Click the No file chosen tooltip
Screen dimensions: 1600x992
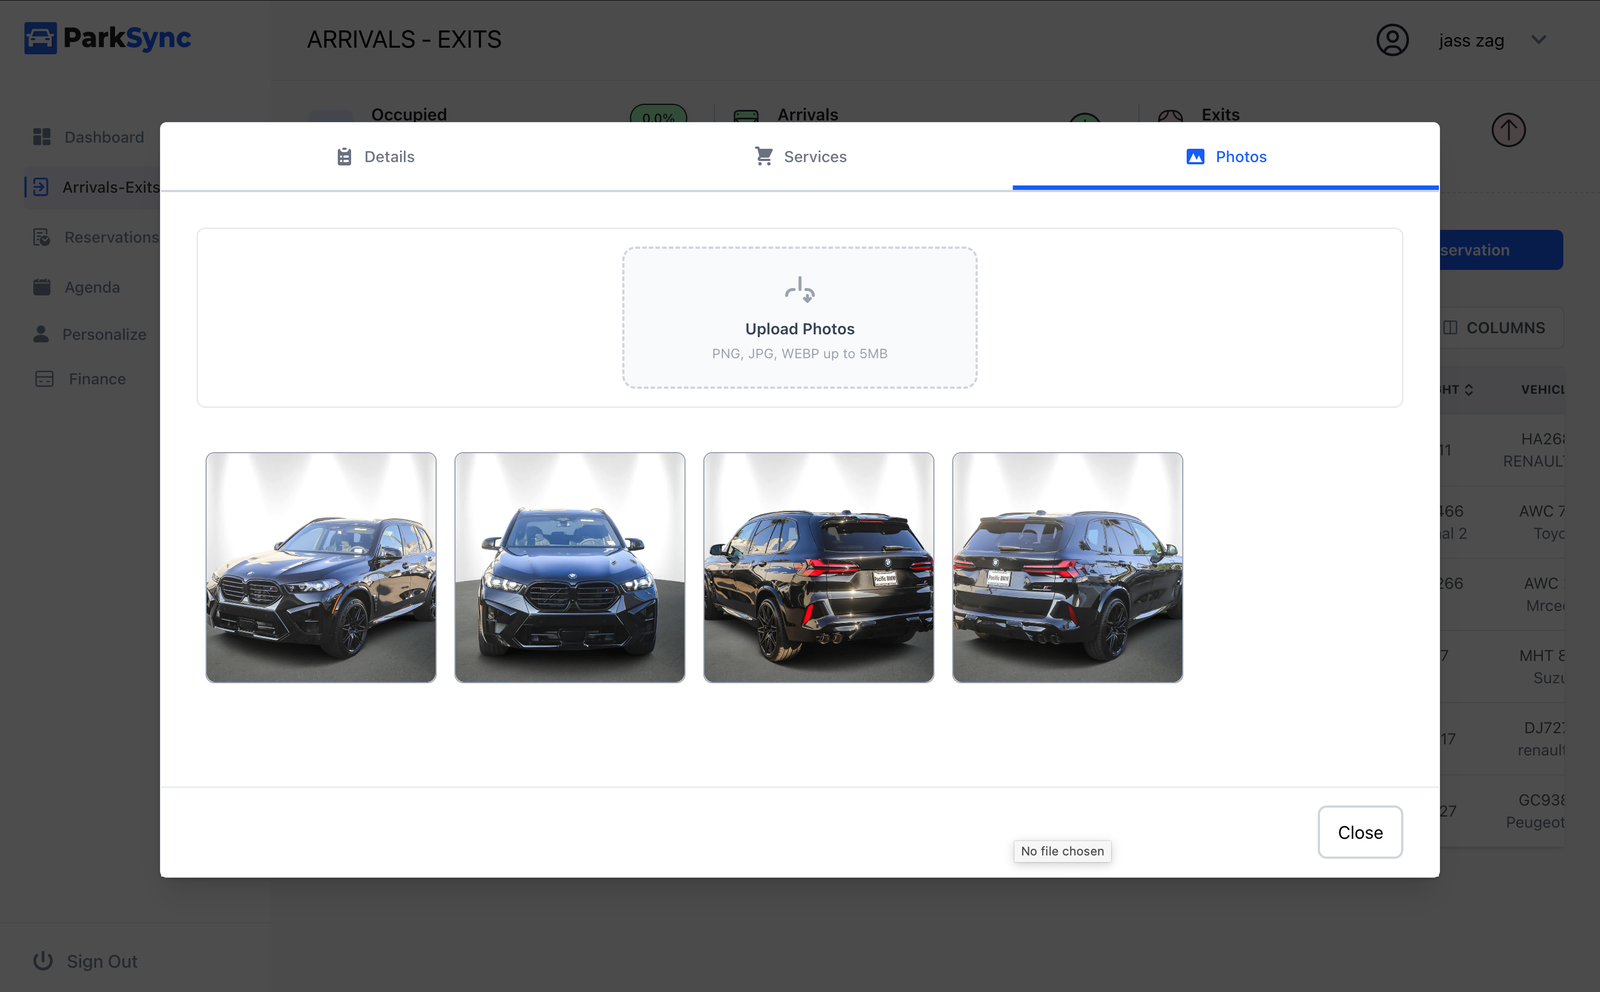point(1063,851)
